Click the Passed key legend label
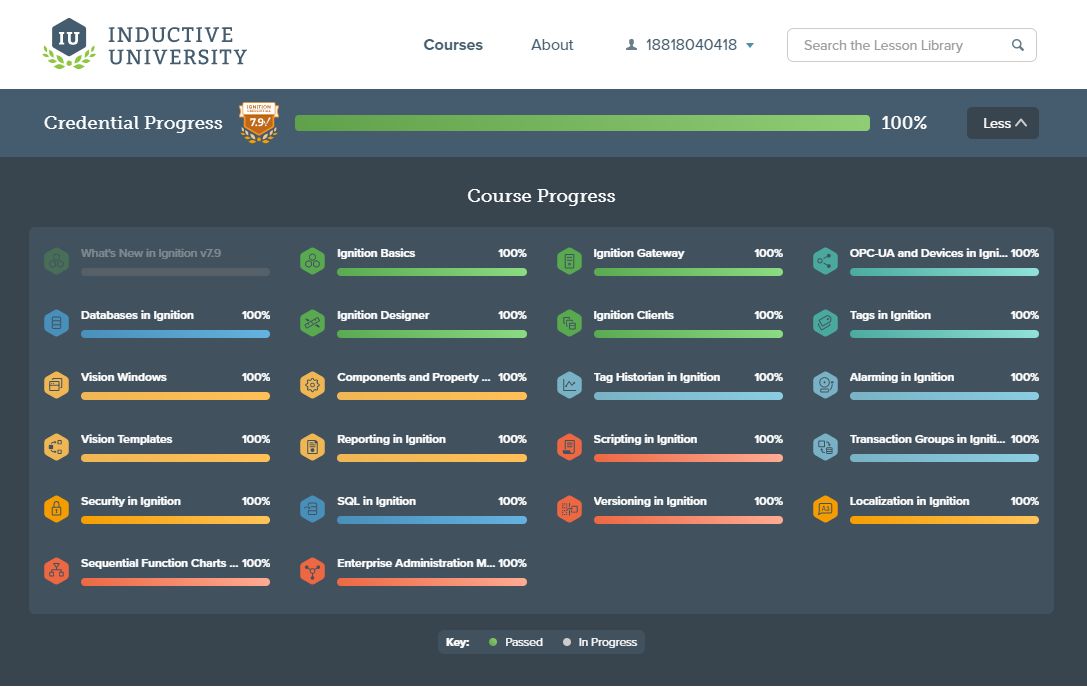This screenshot has height=687, width=1087. [x=523, y=642]
